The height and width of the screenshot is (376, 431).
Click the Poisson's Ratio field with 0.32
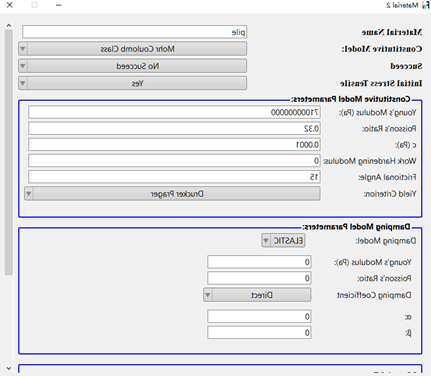tap(174, 129)
